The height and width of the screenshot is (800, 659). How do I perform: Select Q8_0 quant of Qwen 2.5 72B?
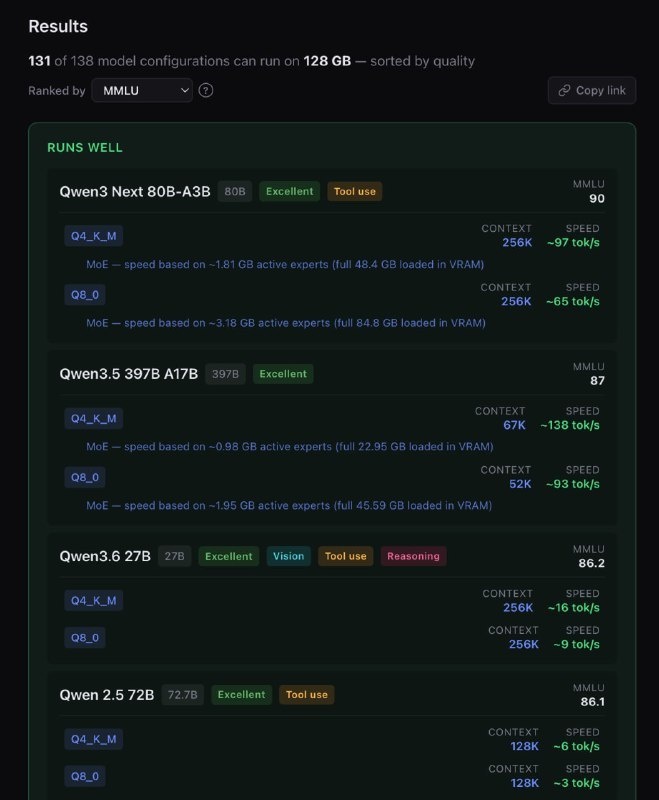(85, 776)
